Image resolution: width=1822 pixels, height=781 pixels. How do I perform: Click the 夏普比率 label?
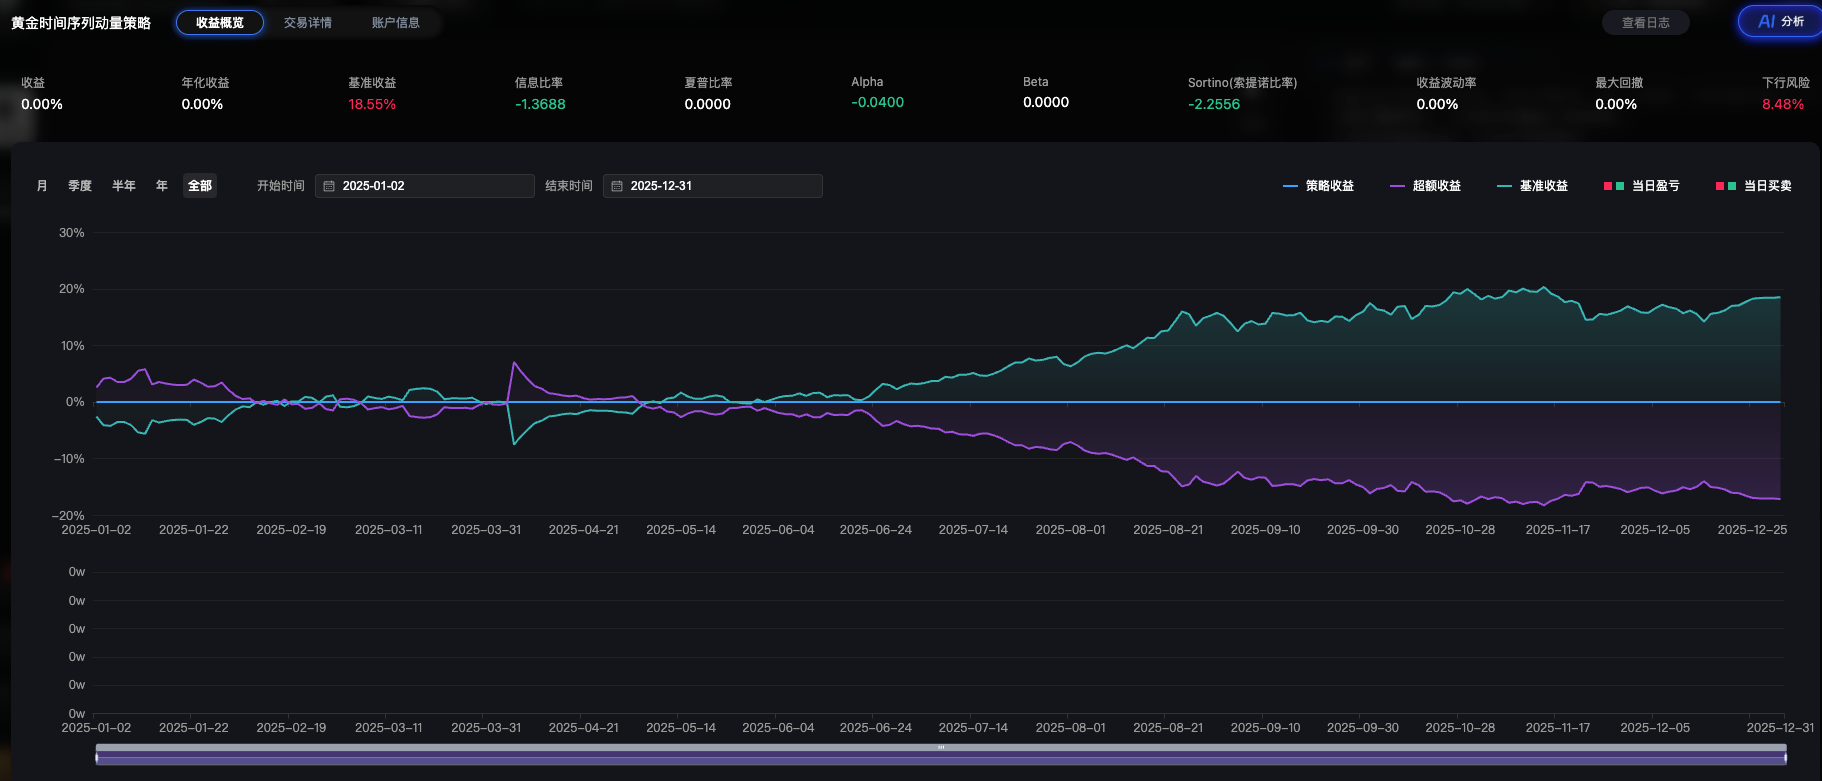708,83
